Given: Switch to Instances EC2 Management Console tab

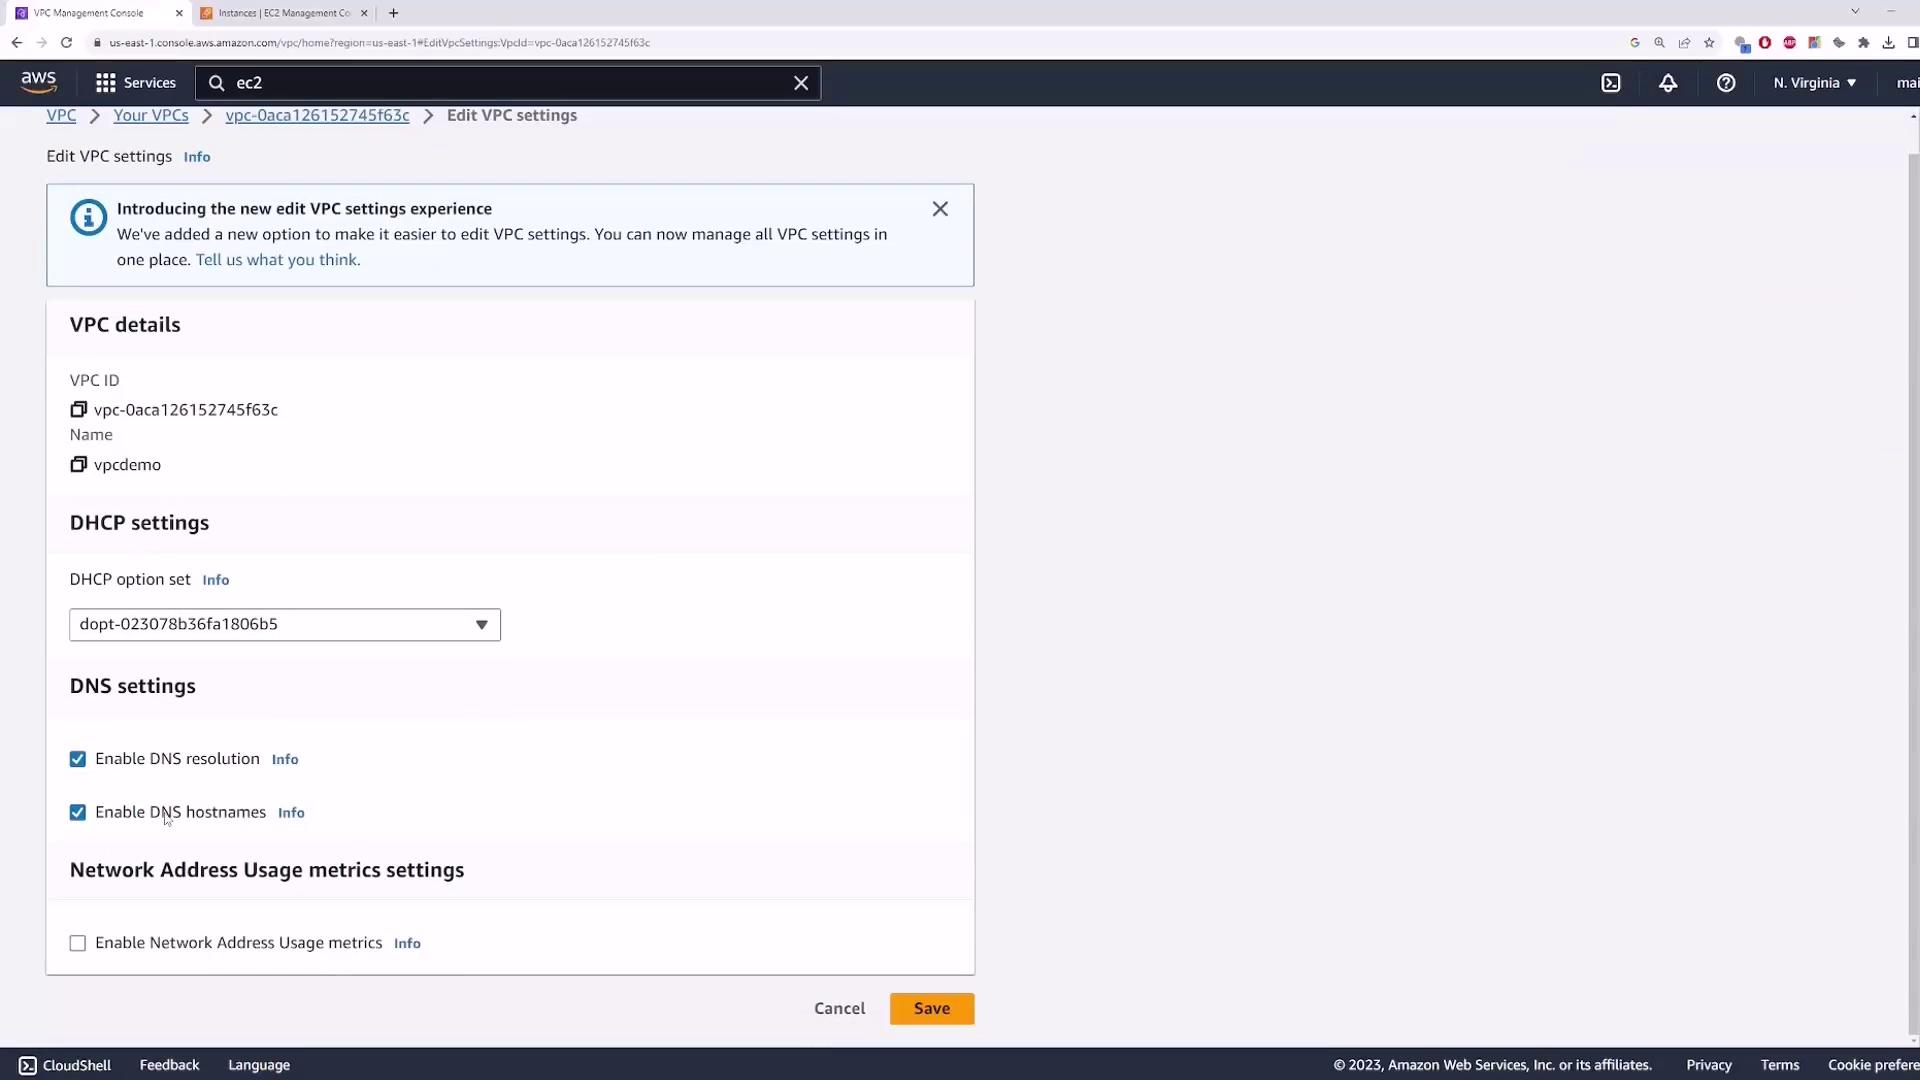Looking at the screenshot, I should [x=284, y=13].
